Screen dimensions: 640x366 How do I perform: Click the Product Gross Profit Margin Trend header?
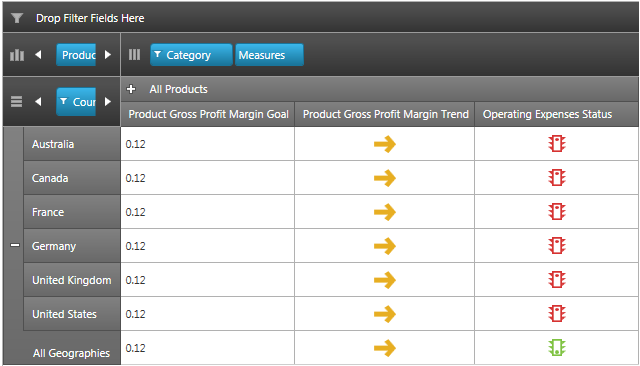[x=385, y=114]
